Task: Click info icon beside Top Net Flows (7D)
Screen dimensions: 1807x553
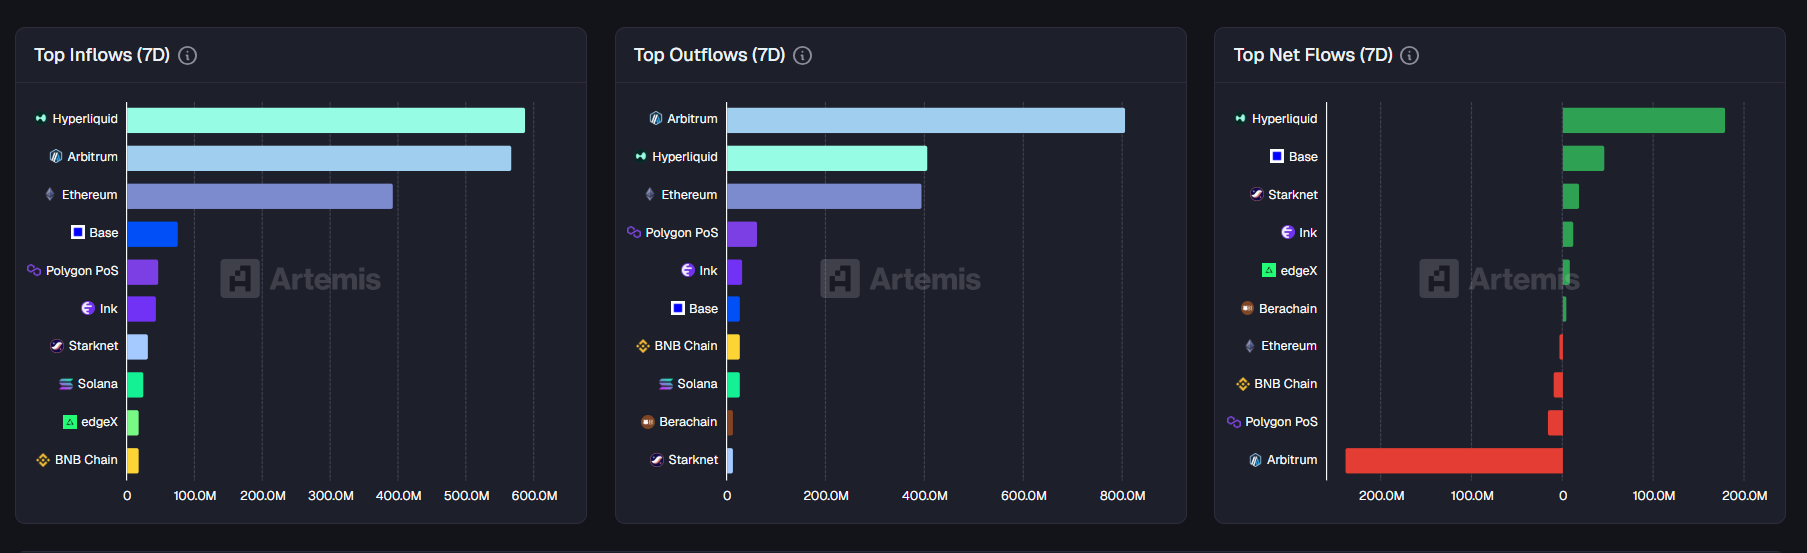Action: pyautogui.click(x=1409, y=56)
